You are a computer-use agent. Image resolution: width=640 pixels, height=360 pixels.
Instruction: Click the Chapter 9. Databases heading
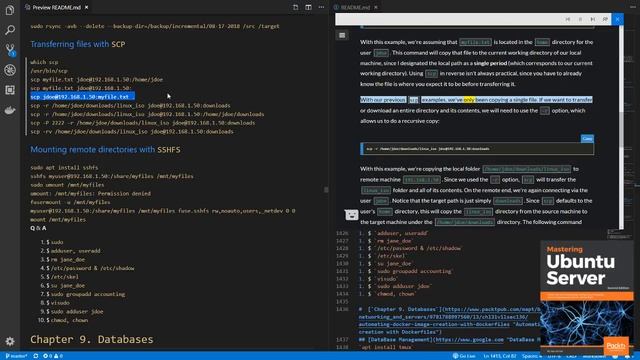pyautogui.click(x=92, y=339)
